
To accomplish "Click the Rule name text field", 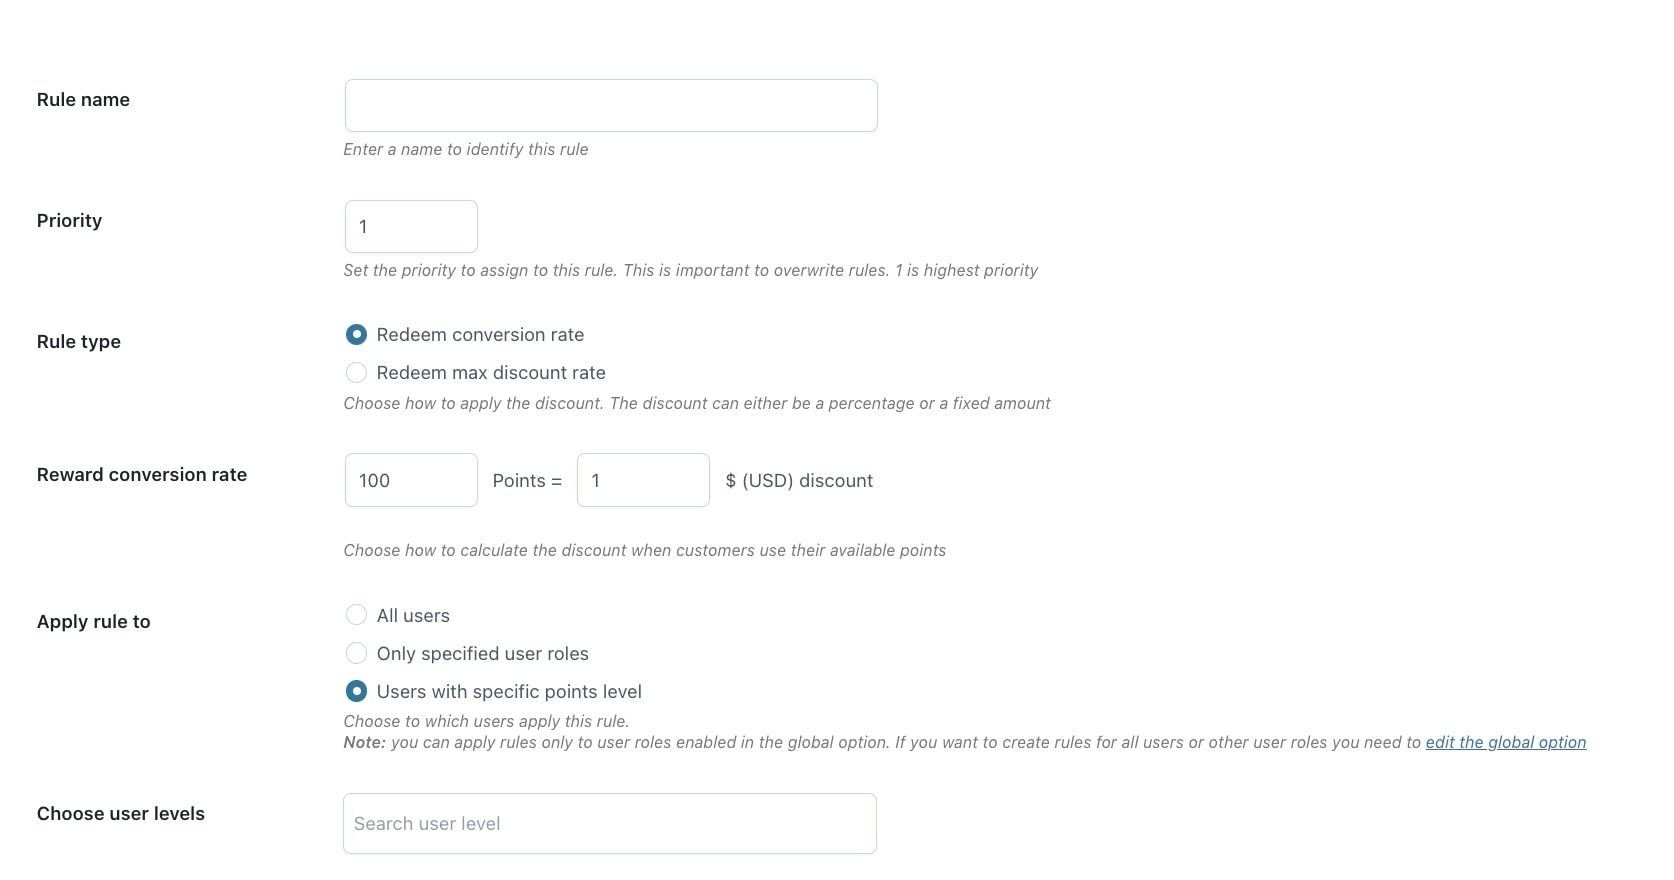I will pos(611,106).
